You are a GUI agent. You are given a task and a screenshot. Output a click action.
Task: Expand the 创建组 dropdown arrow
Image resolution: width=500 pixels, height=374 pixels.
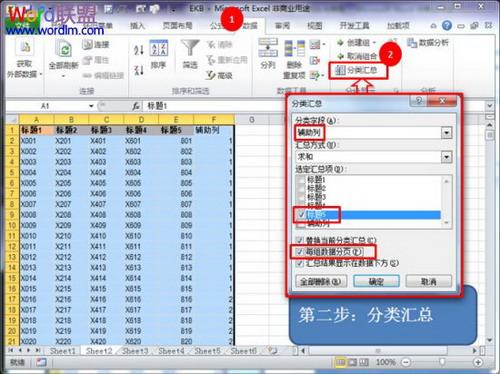[x=374, y=43]
